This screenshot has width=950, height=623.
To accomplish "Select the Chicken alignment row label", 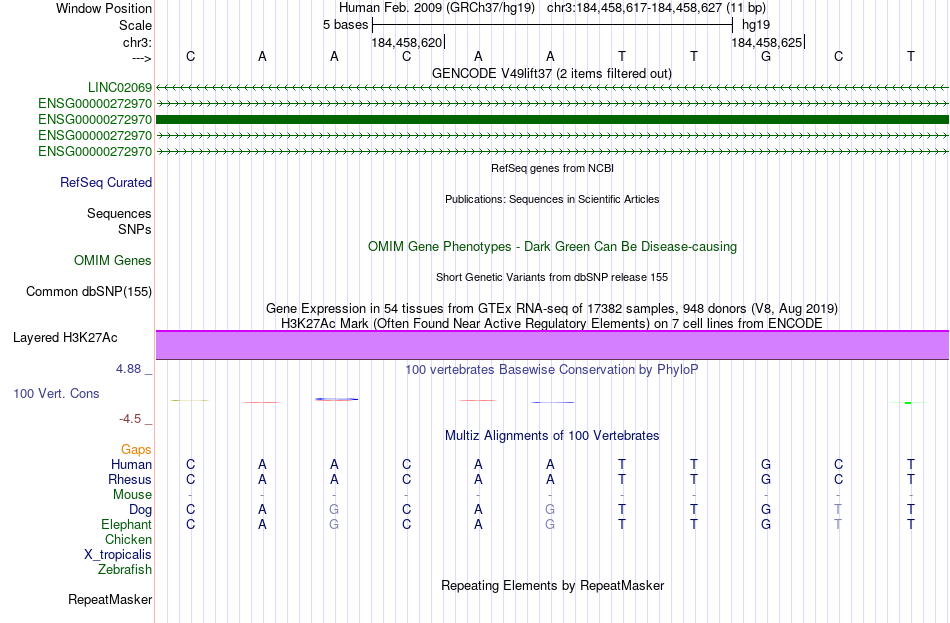I will 128,540.
